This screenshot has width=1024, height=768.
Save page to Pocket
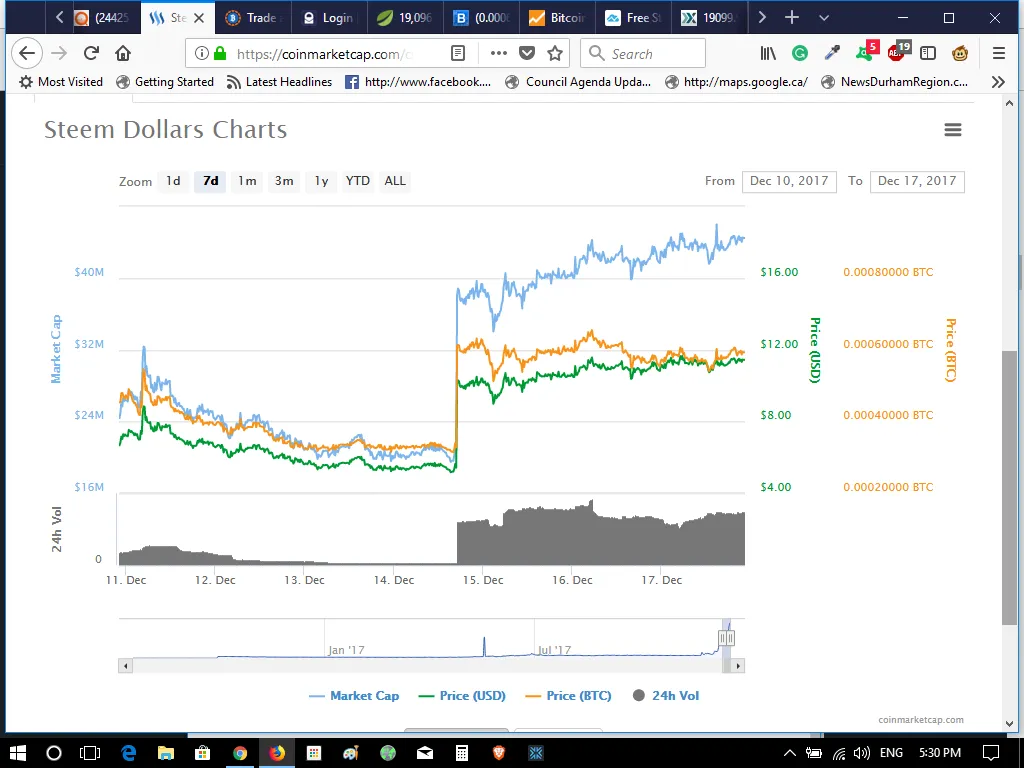pyautogui.click(x=527, y=53)
